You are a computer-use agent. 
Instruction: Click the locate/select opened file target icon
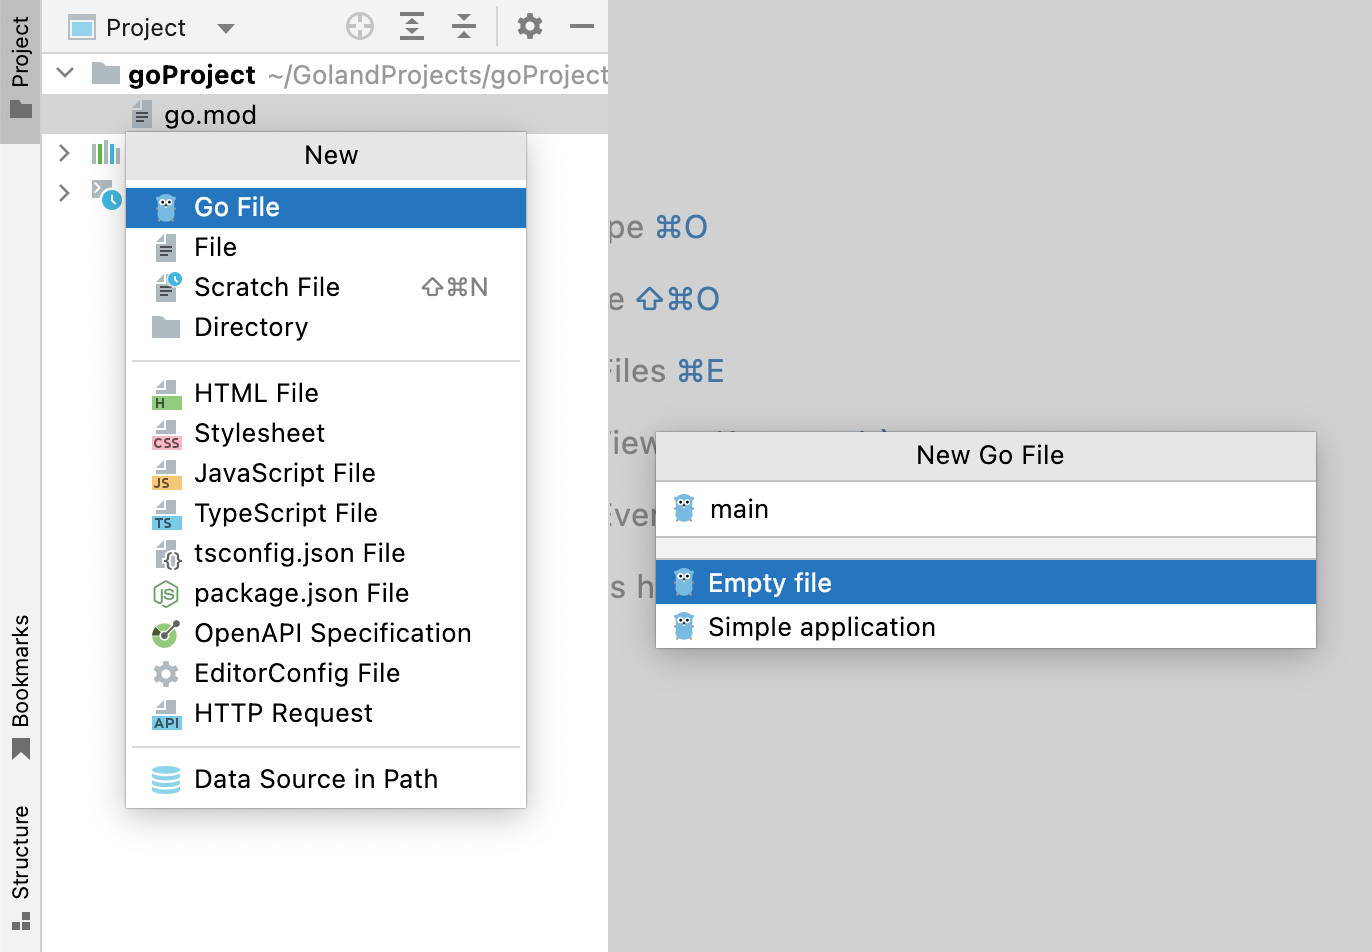(x=360, y=27)
